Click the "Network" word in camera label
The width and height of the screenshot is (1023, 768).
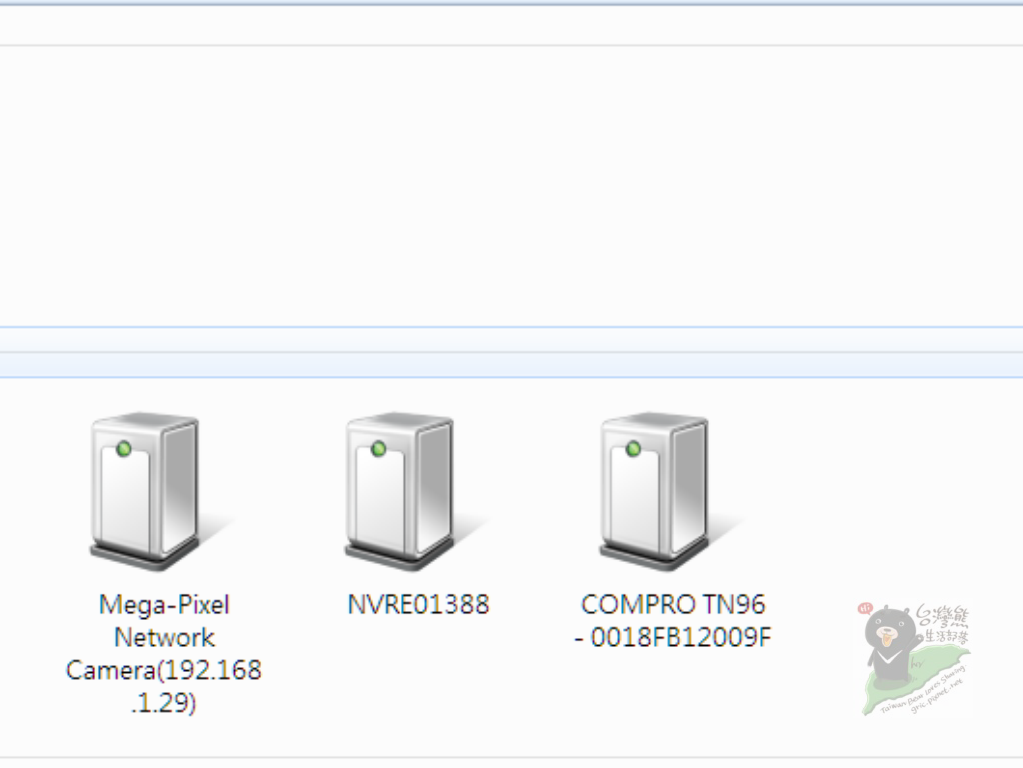point(164,637)
